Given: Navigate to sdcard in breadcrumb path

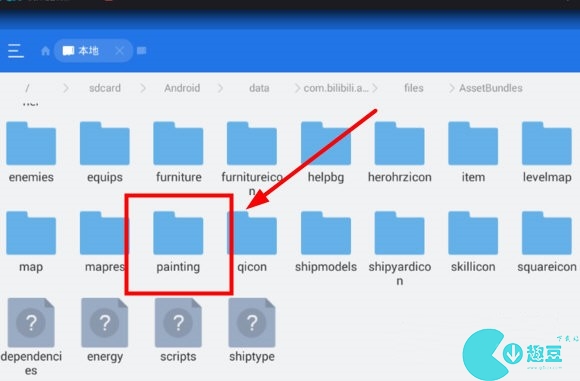Looking at the screenshot, I should click(105, 88).
